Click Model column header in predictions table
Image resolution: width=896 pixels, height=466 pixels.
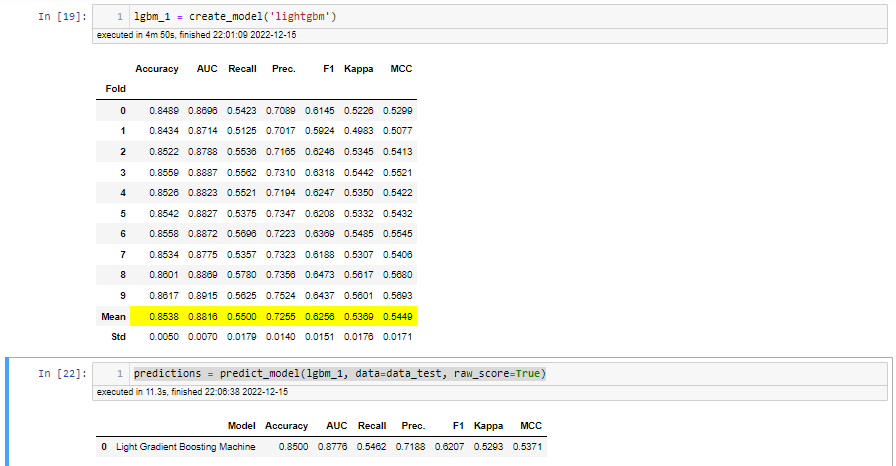(241, 425)
